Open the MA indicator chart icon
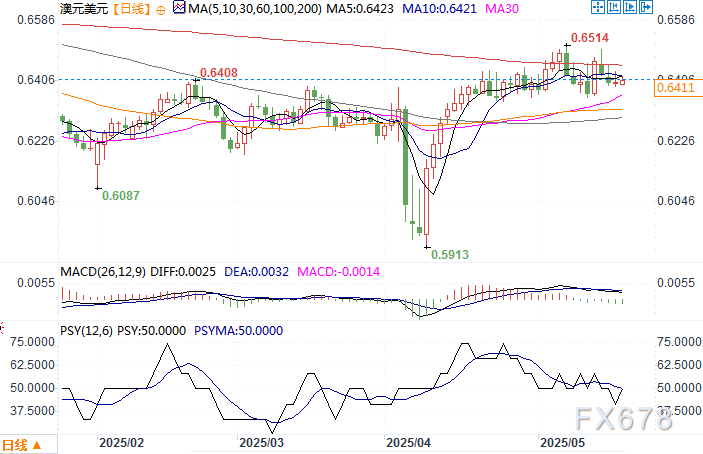 point(179,7)
